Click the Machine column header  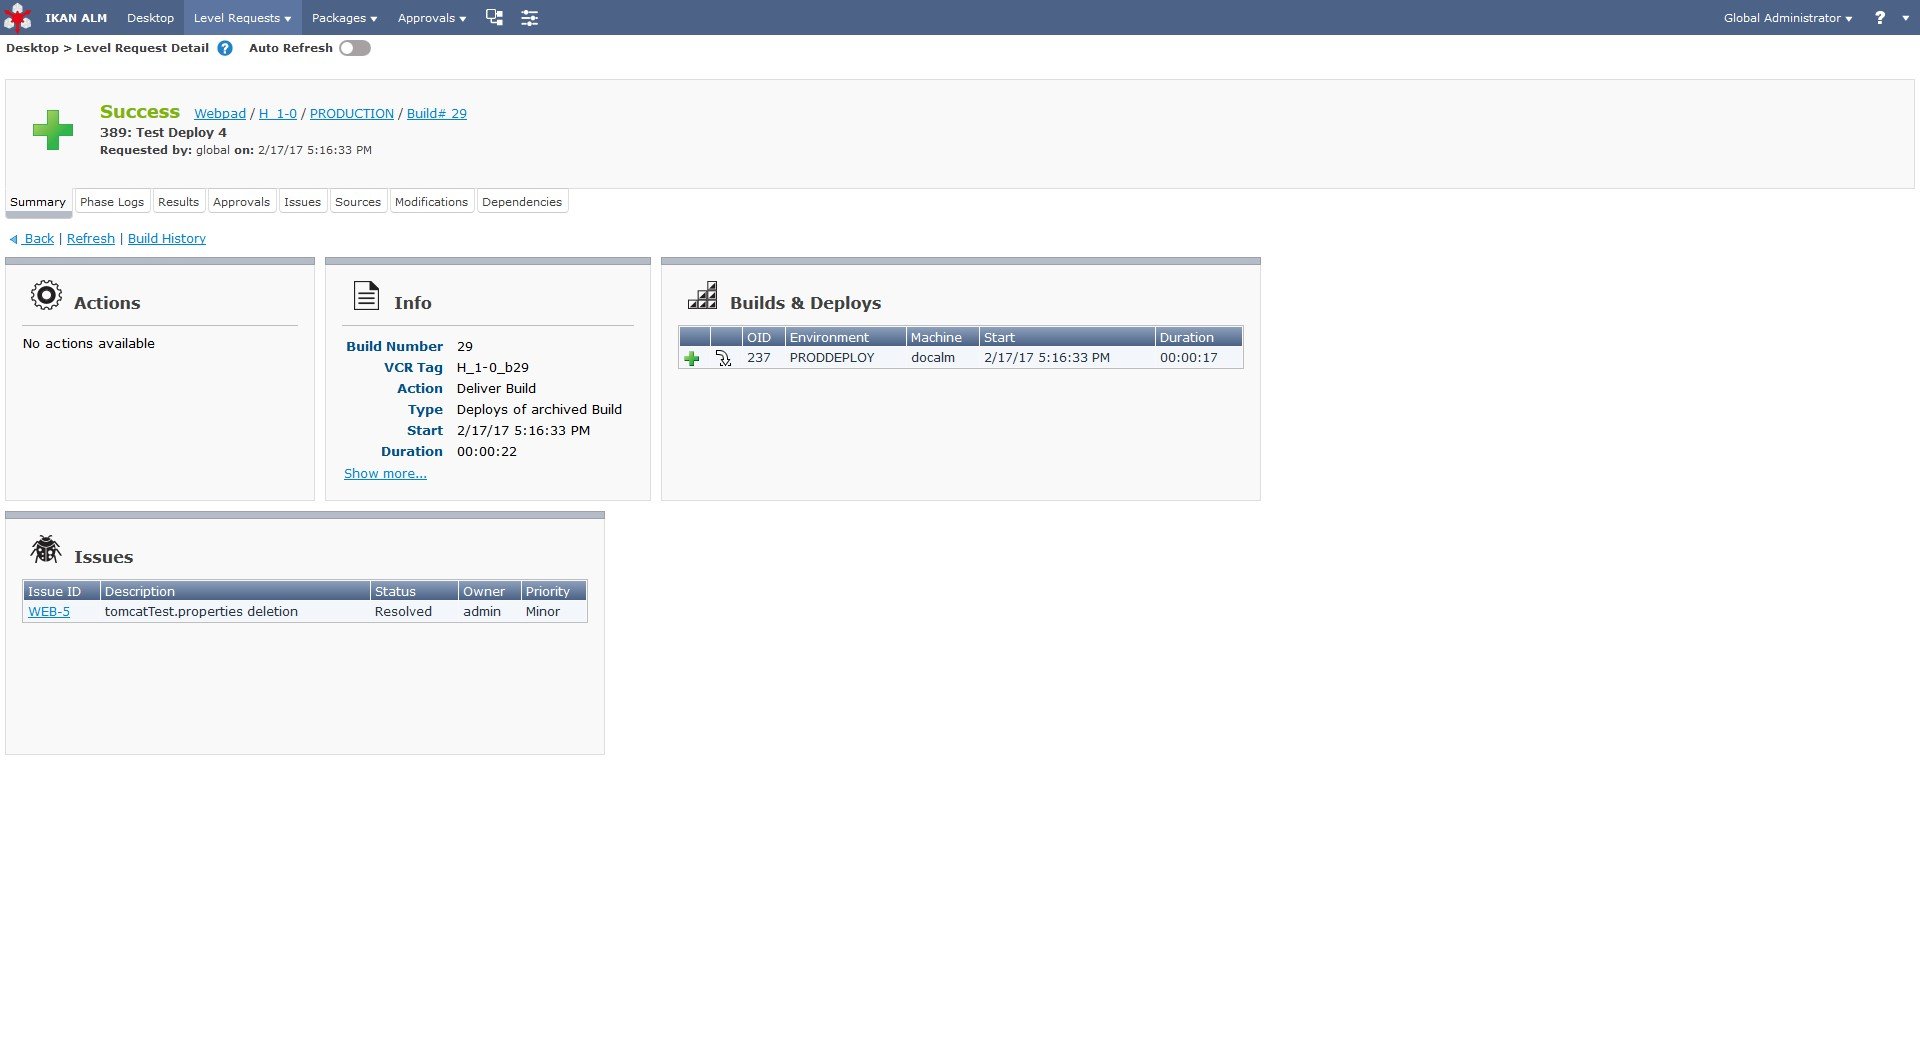(942, 338)
